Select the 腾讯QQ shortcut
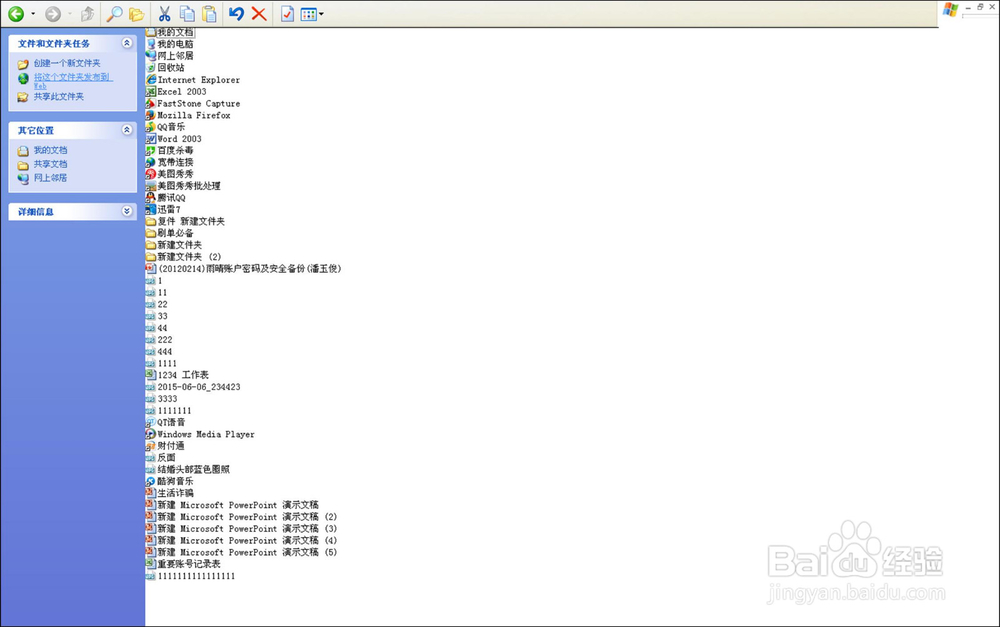This screenshot has width=1000, height=627. pyautogui.click(x=166, y=198)
